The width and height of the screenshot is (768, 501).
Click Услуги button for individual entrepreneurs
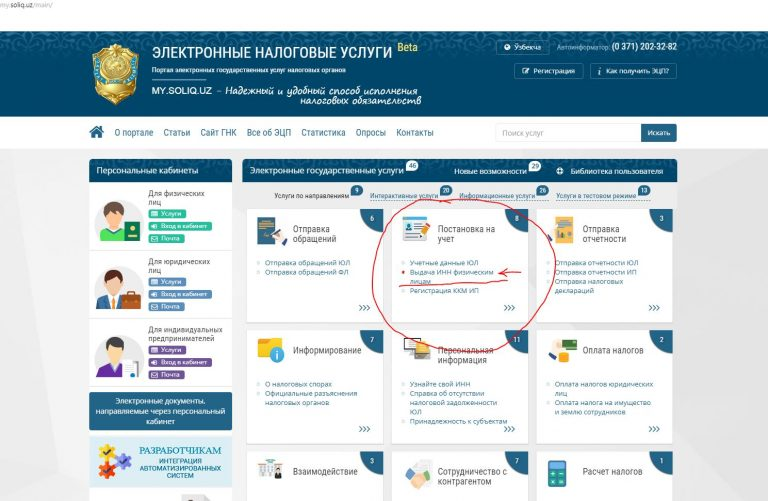click(x=167, y=350)
